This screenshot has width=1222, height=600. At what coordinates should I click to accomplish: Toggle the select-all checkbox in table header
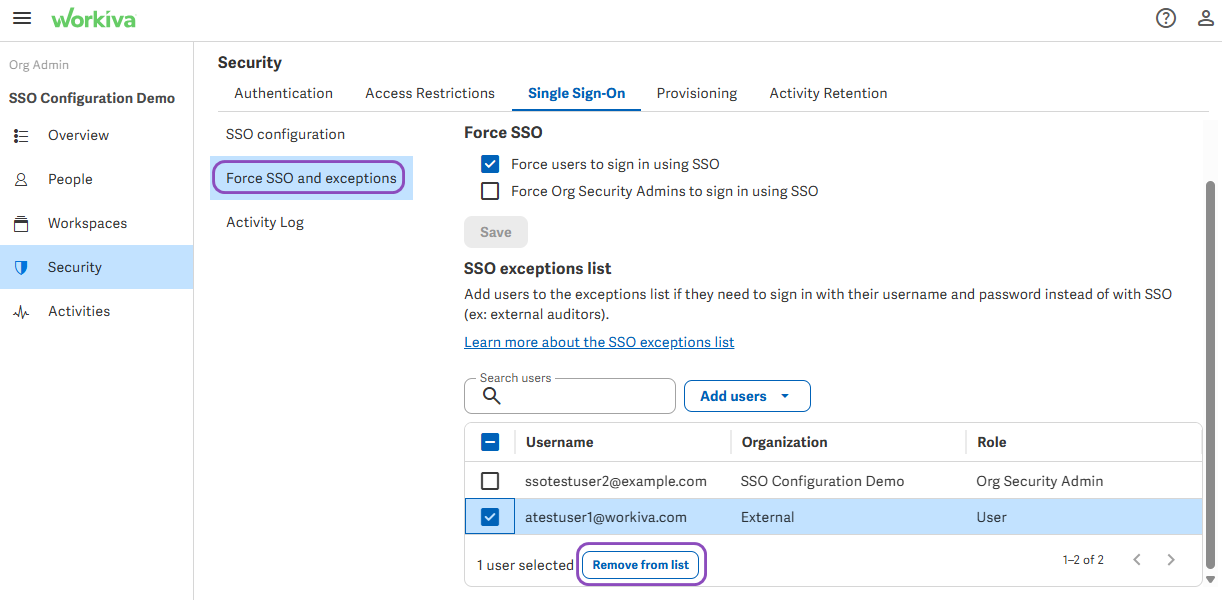[x=490, y=442]
